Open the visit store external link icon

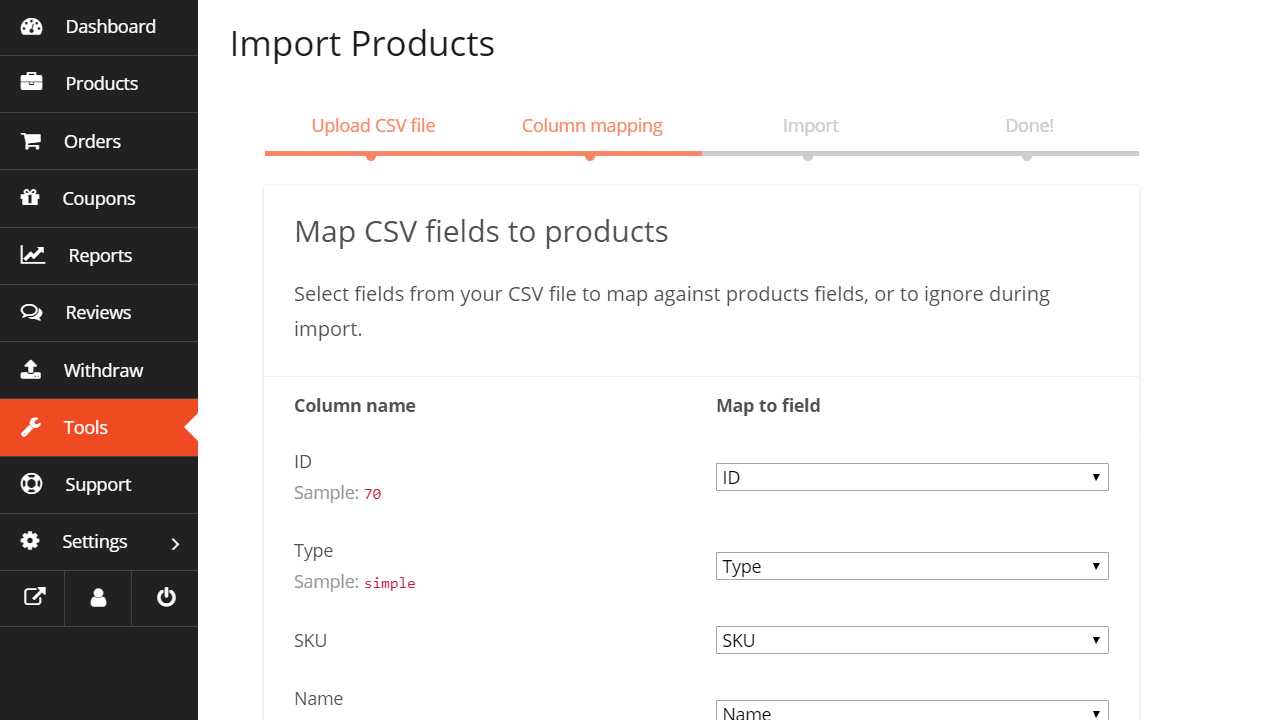click(34, 597)
